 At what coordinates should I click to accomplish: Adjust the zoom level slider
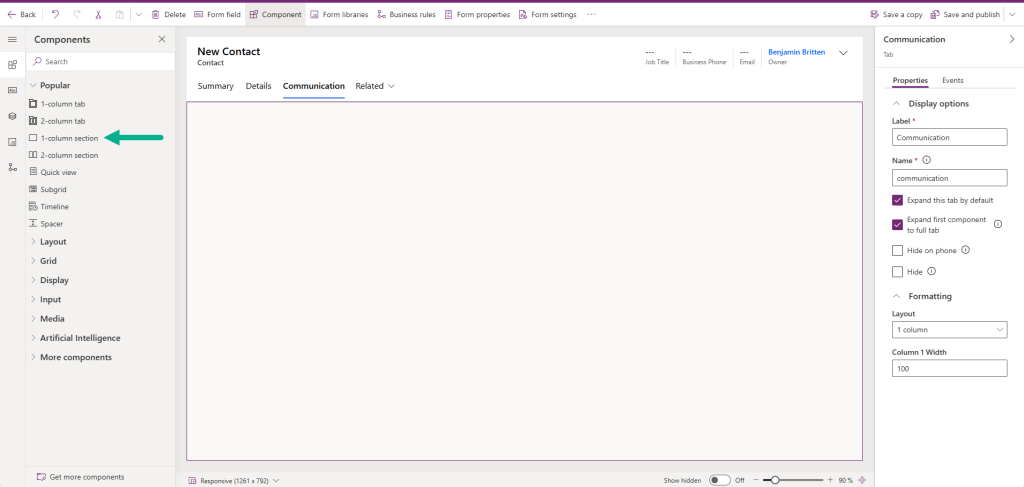[775, 480]
